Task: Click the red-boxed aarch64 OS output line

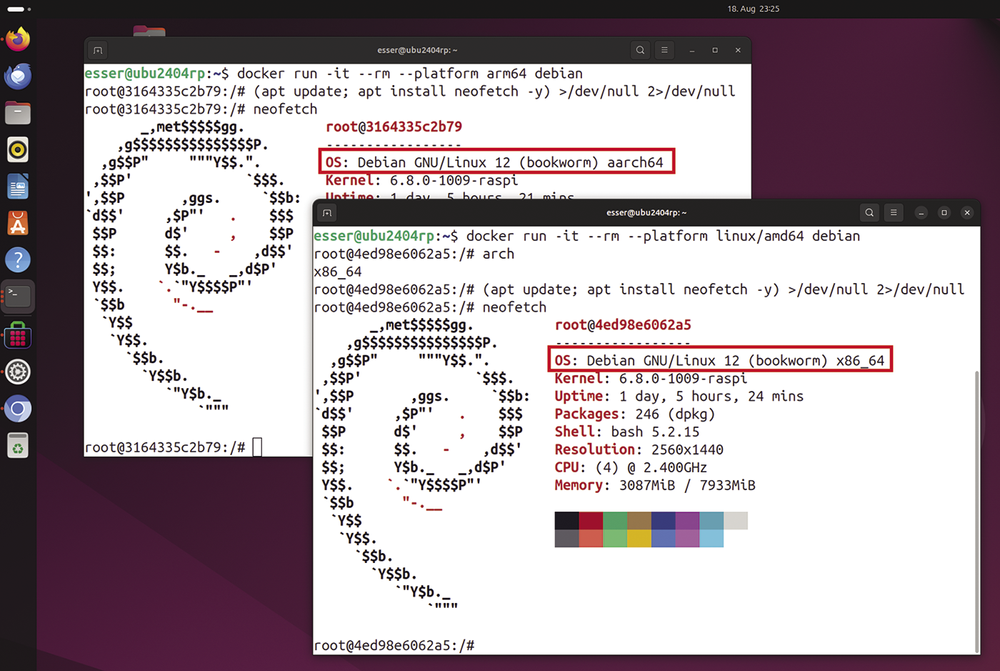Action: [498, 160]
